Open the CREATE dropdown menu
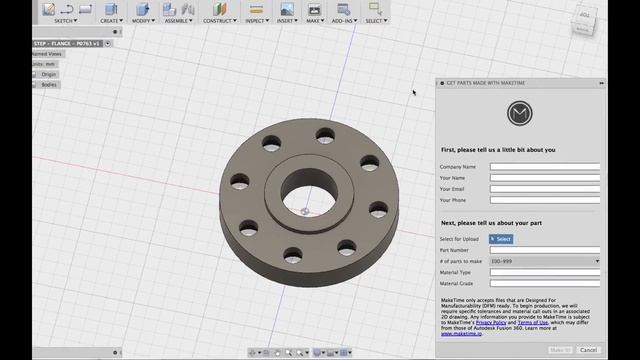The image size is (640, 360). (111, 20)
